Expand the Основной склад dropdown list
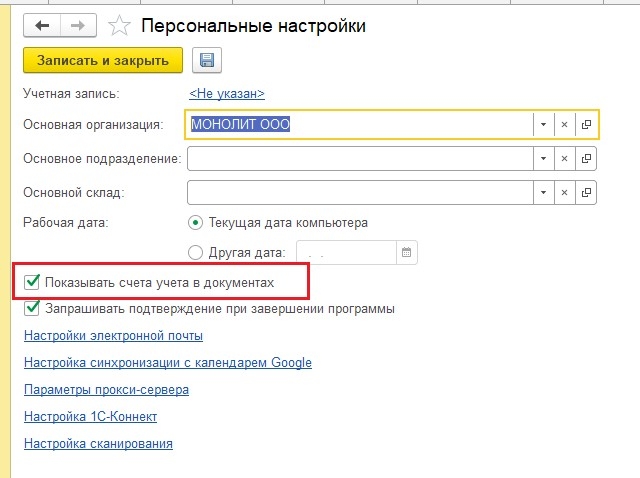 pos(542,192)
